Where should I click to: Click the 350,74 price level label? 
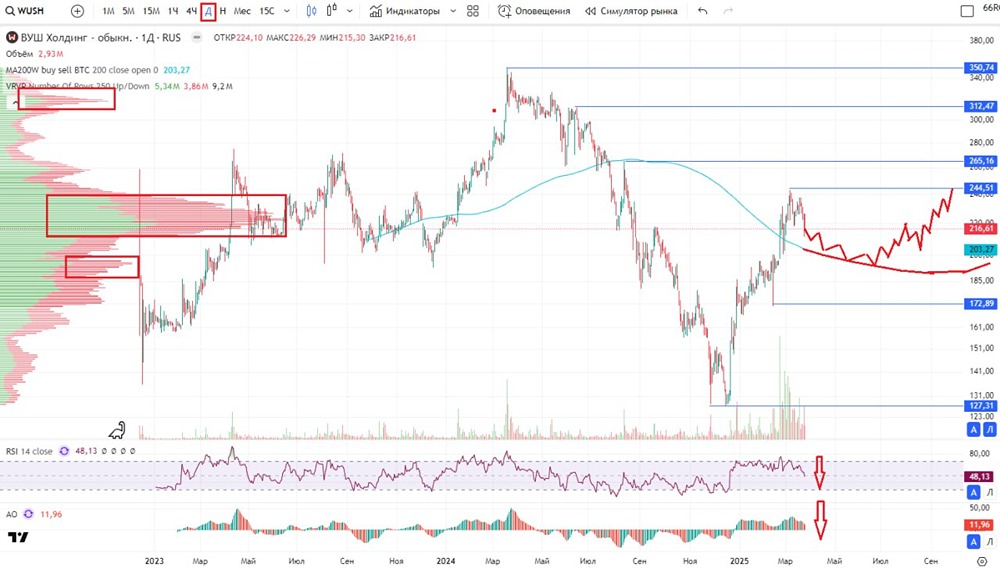[x=980, y=68]
